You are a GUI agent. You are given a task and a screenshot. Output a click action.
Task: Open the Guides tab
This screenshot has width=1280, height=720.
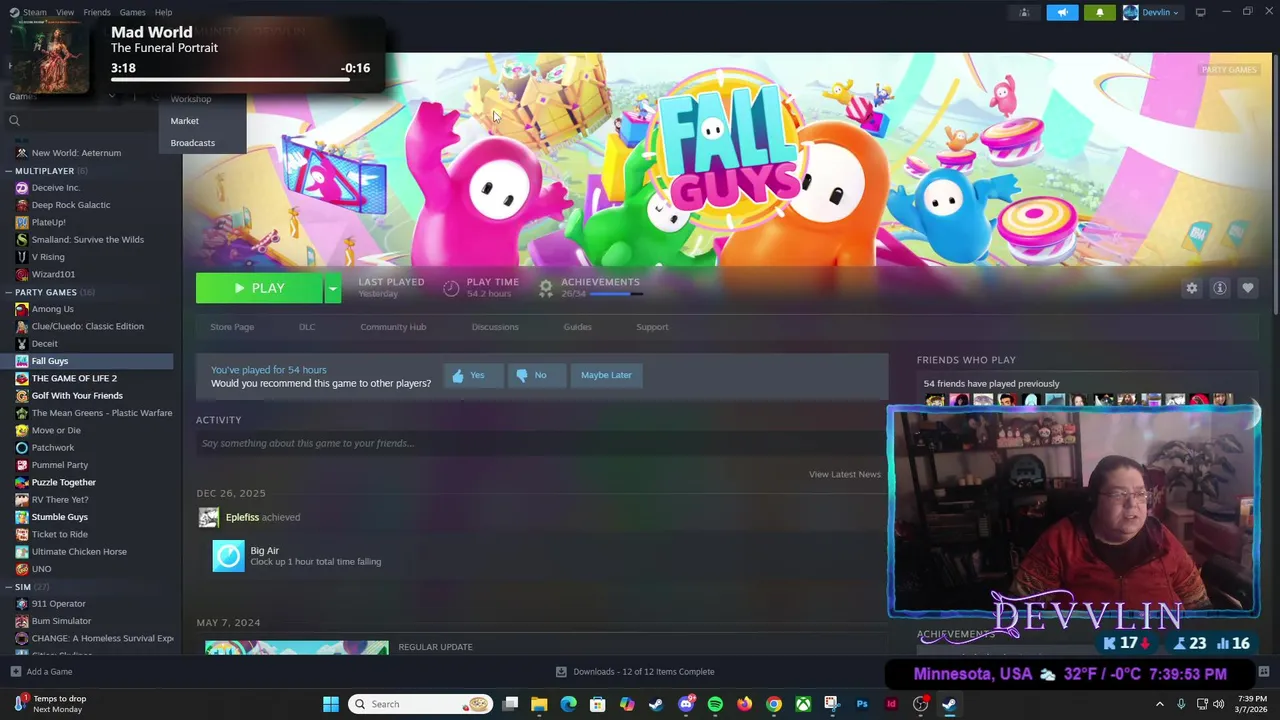click(x=577, y=327)
